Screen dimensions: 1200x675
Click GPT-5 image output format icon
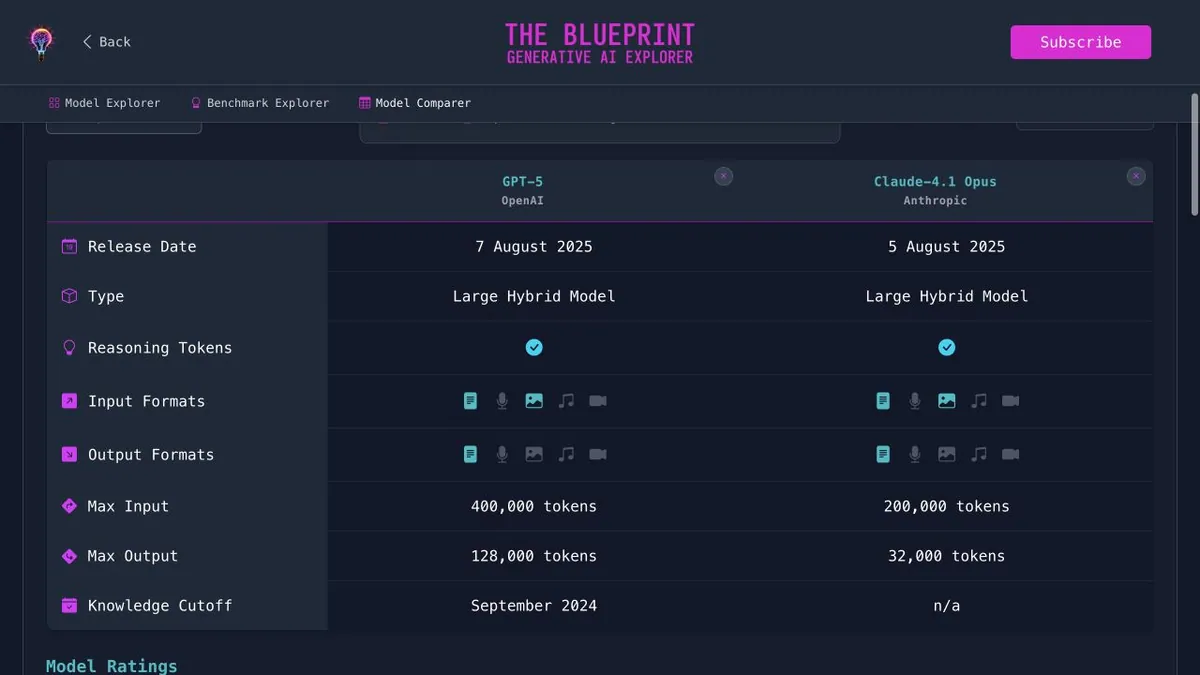tap(534, 454)
